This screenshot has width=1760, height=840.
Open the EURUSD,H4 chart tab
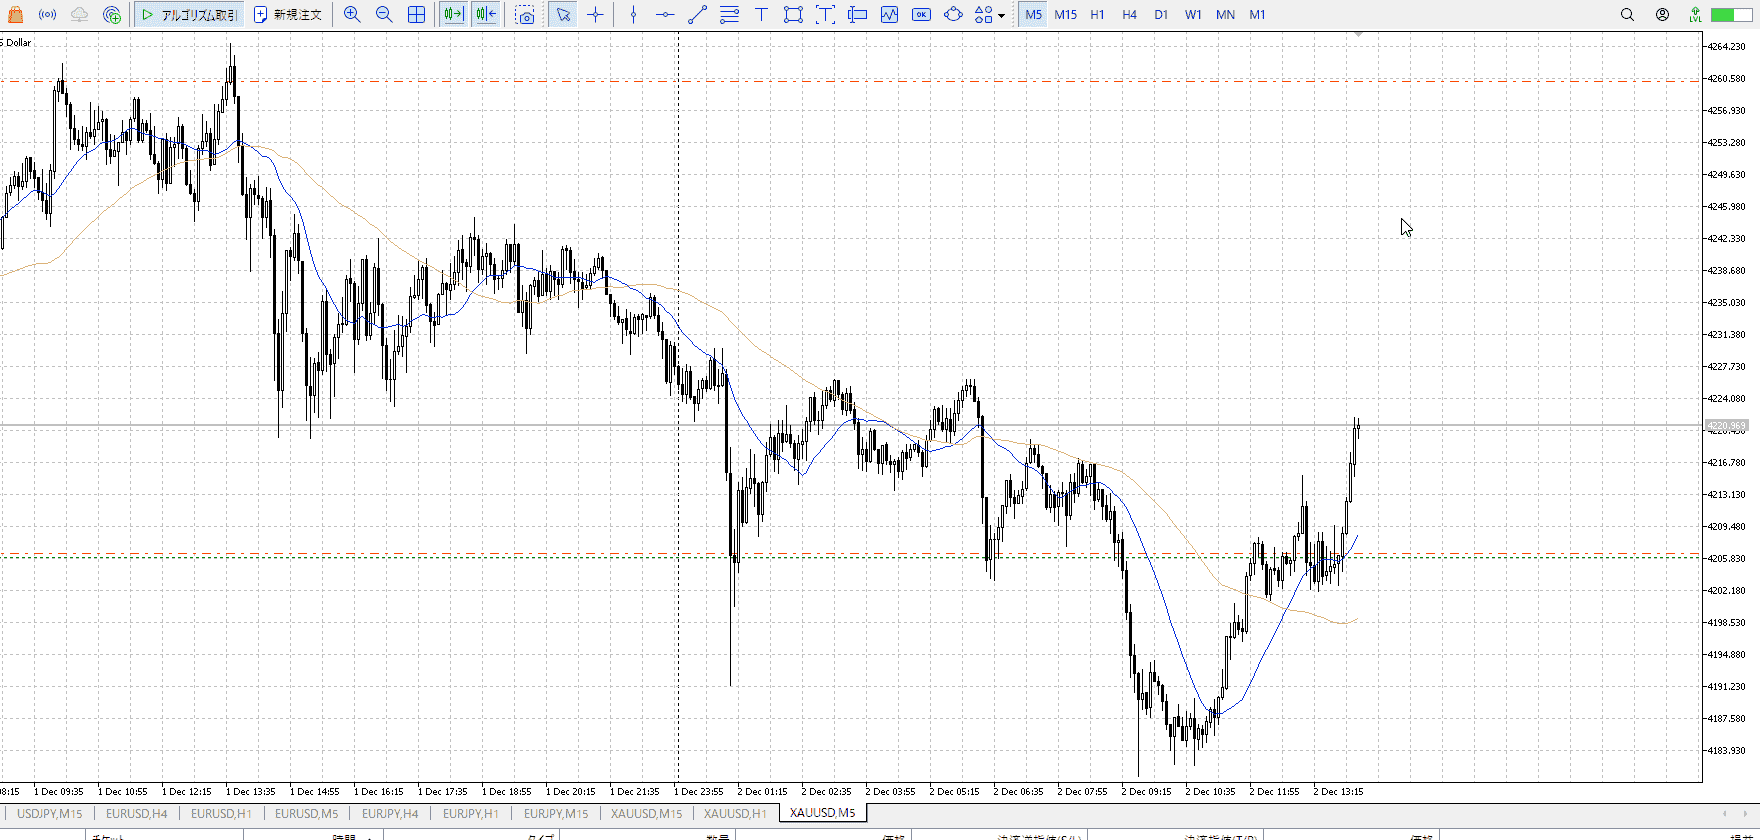[x=137, y=813]
